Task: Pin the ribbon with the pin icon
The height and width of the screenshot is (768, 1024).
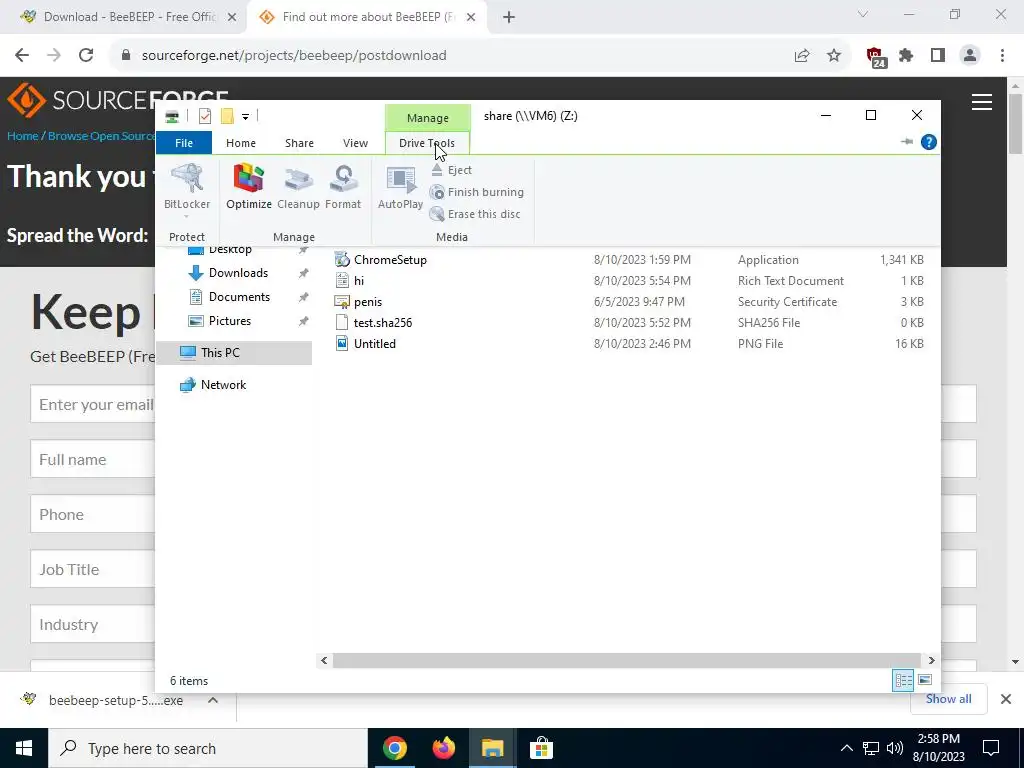Action: pyautogui.click(x=906, y=142)
